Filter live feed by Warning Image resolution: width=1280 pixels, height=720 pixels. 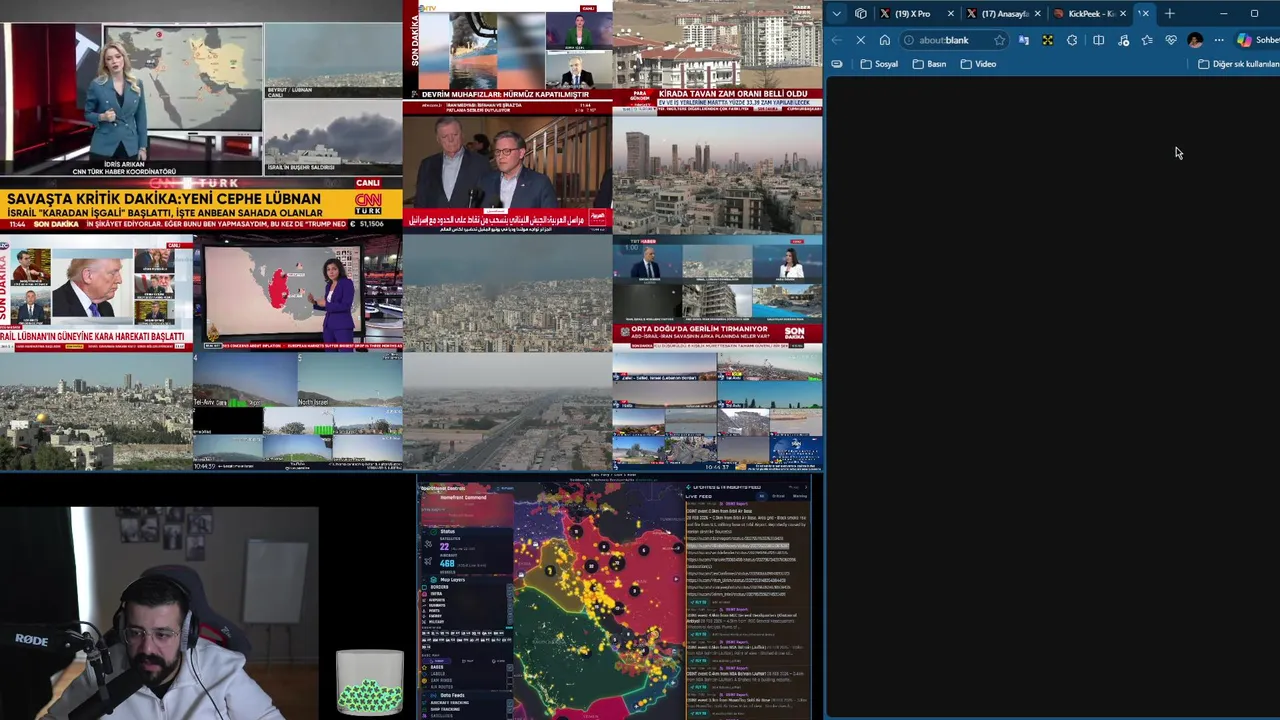[x=799, y=496]
